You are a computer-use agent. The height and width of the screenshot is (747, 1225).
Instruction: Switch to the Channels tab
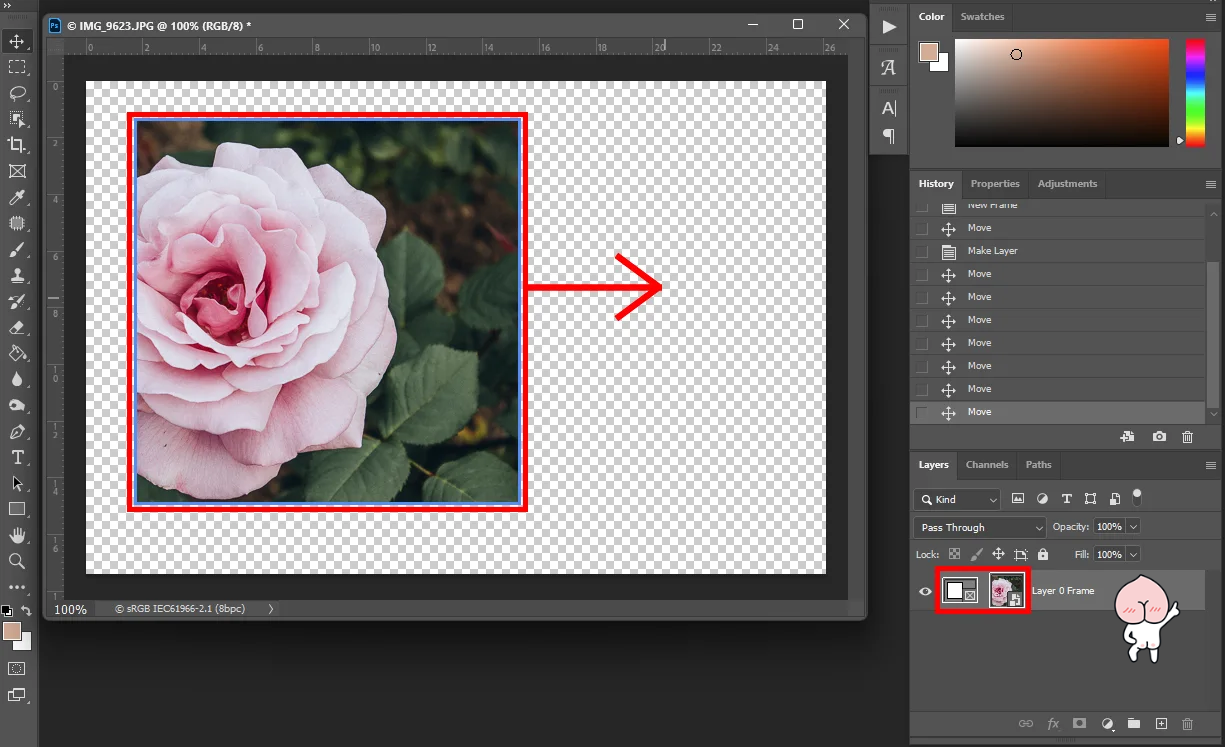[987, 465]
